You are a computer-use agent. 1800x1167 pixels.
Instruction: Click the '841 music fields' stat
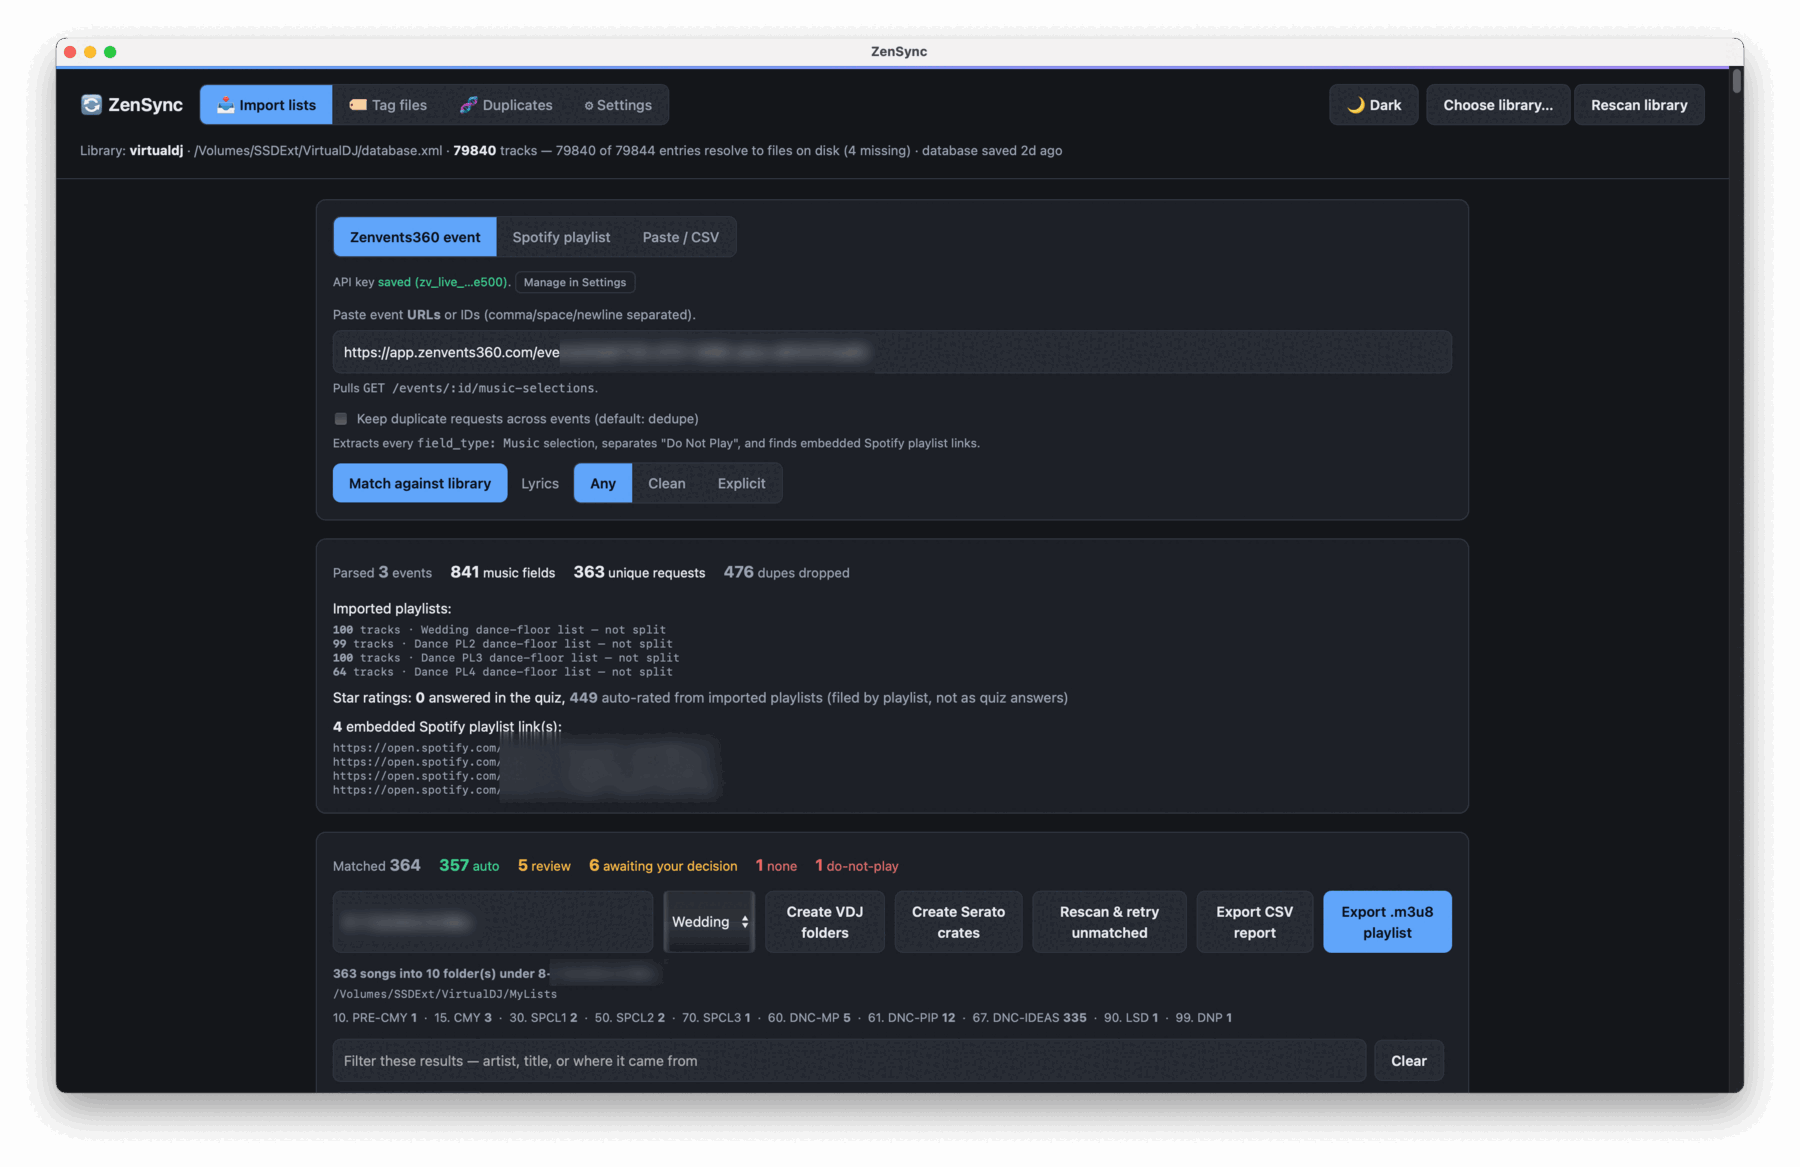pyautogui.click(x=502, y=573)
